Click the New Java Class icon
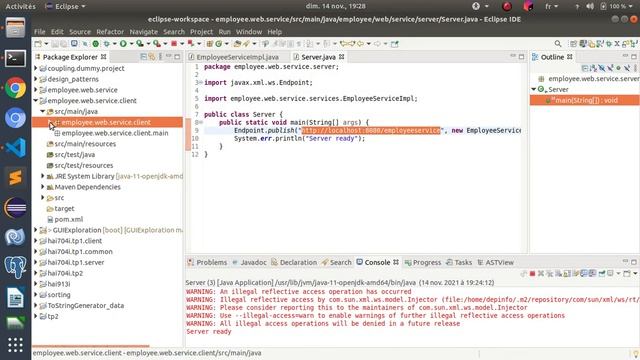This screenshot has width=640, height=360. pos(218,44)
